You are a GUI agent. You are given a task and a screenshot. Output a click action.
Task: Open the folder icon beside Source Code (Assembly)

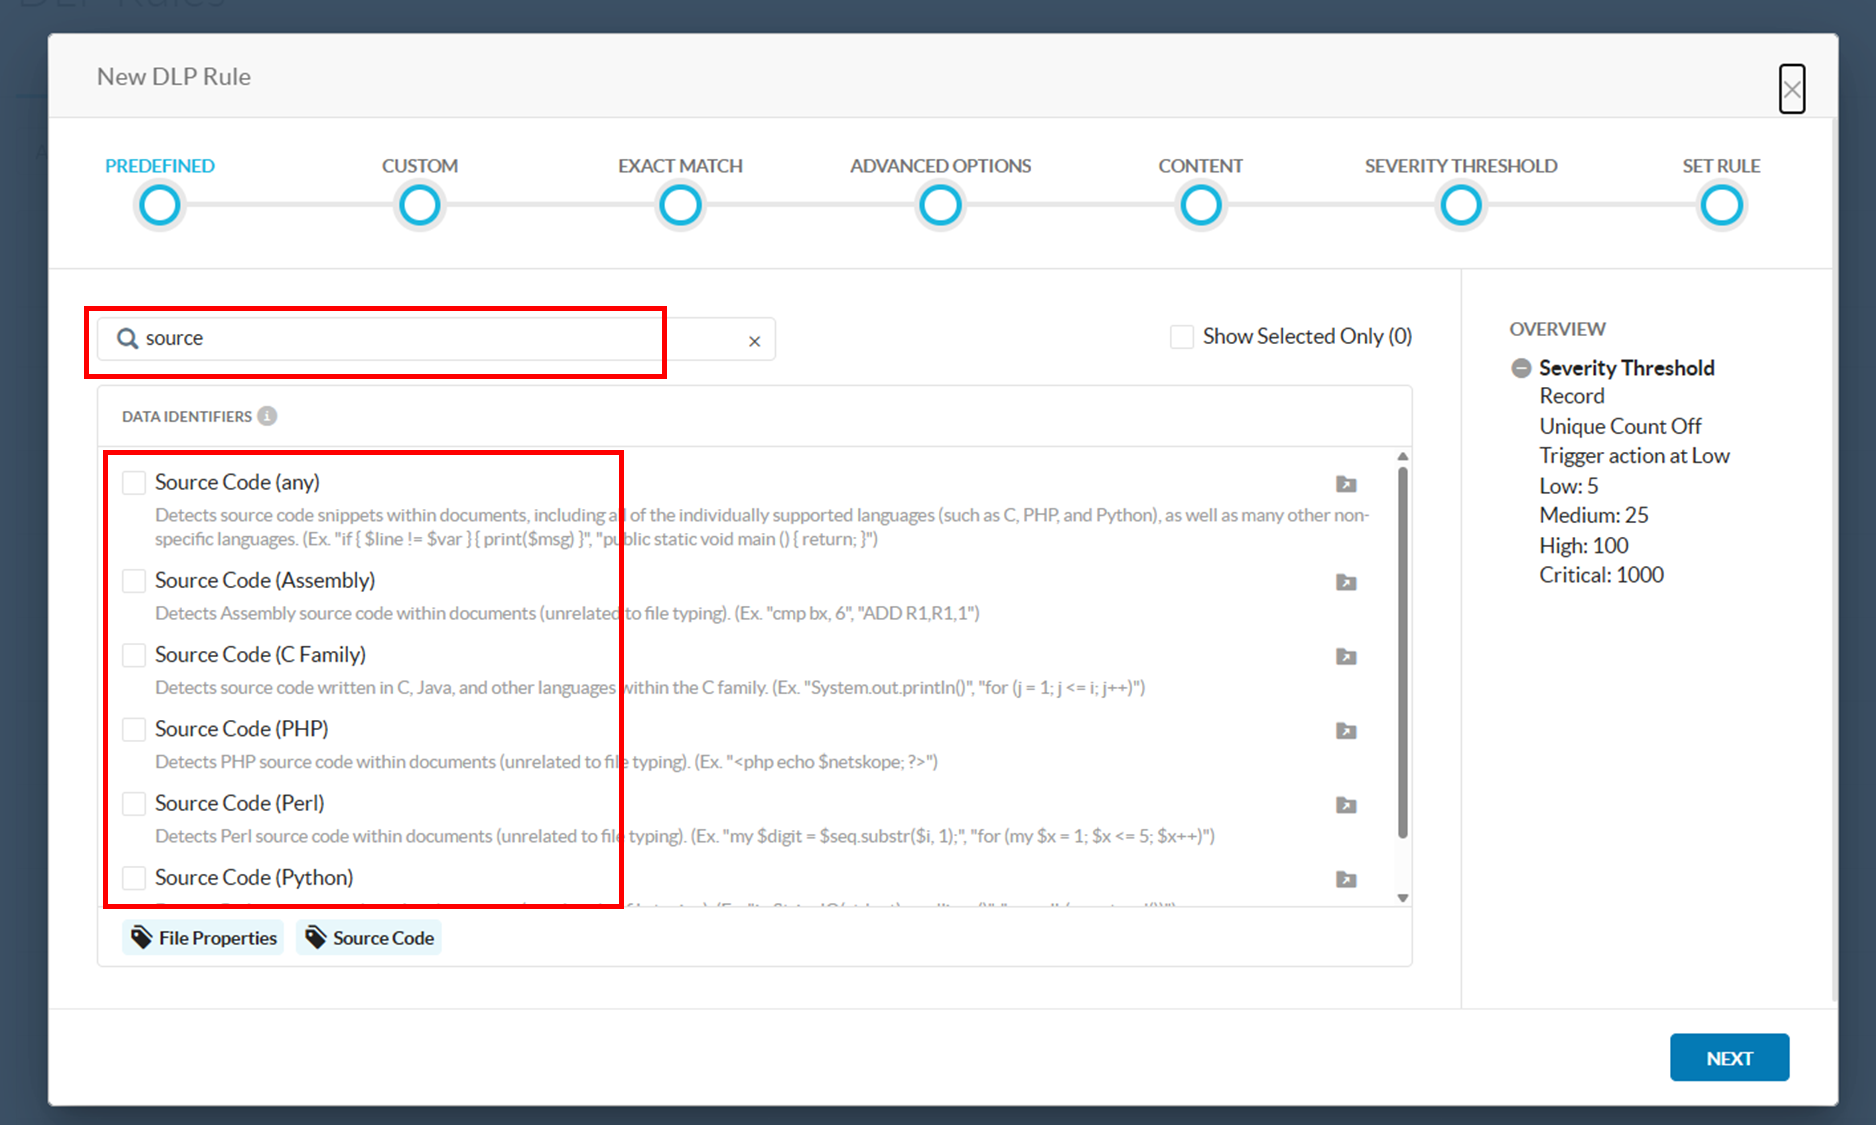1346,582
